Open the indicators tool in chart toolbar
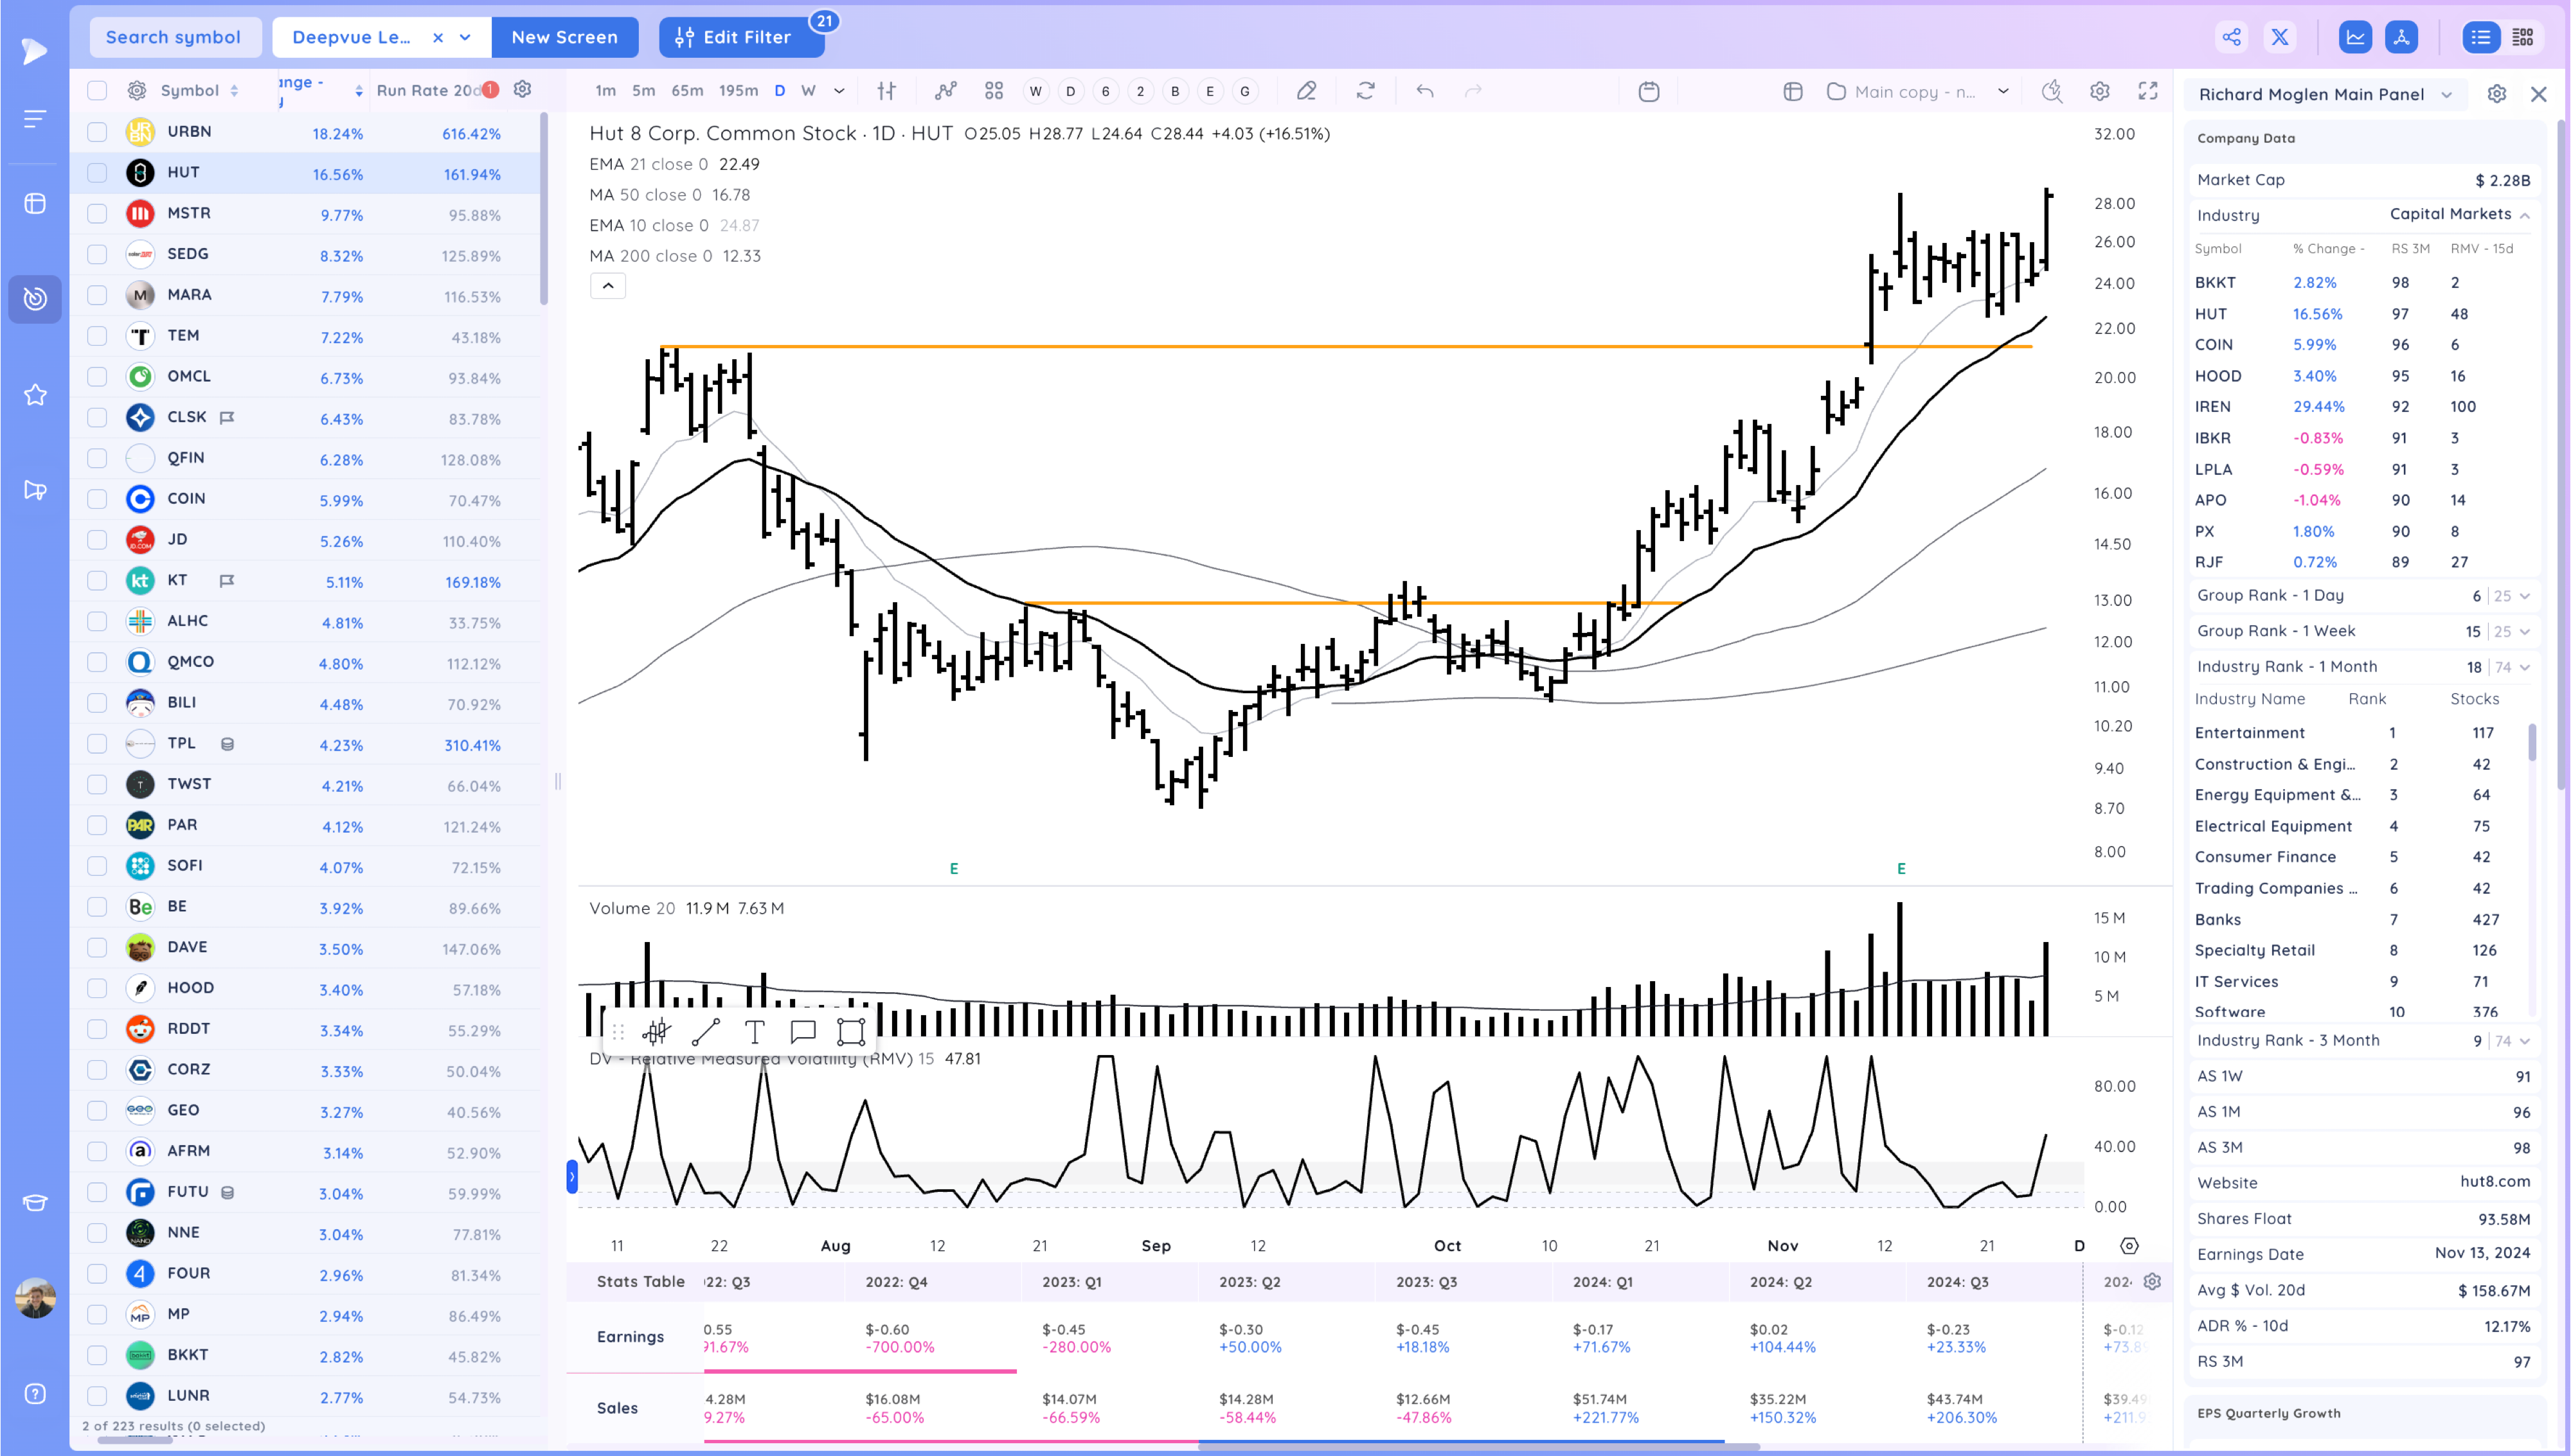Viewport: 2571px width, 1456px height. pos(945,91)
